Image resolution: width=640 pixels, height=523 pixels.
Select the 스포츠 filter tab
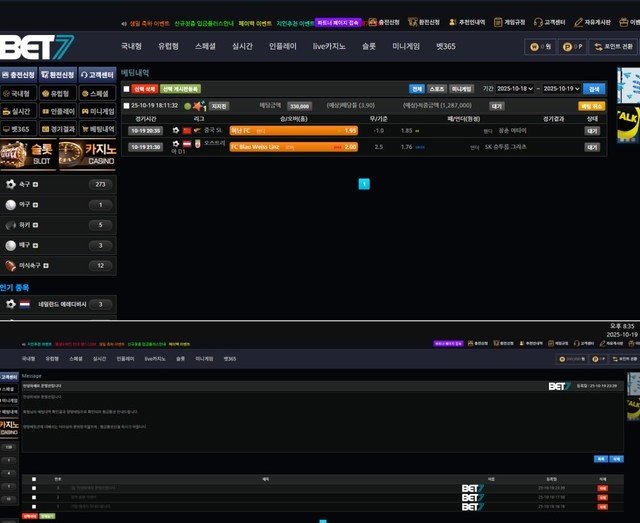pos(437,89)
